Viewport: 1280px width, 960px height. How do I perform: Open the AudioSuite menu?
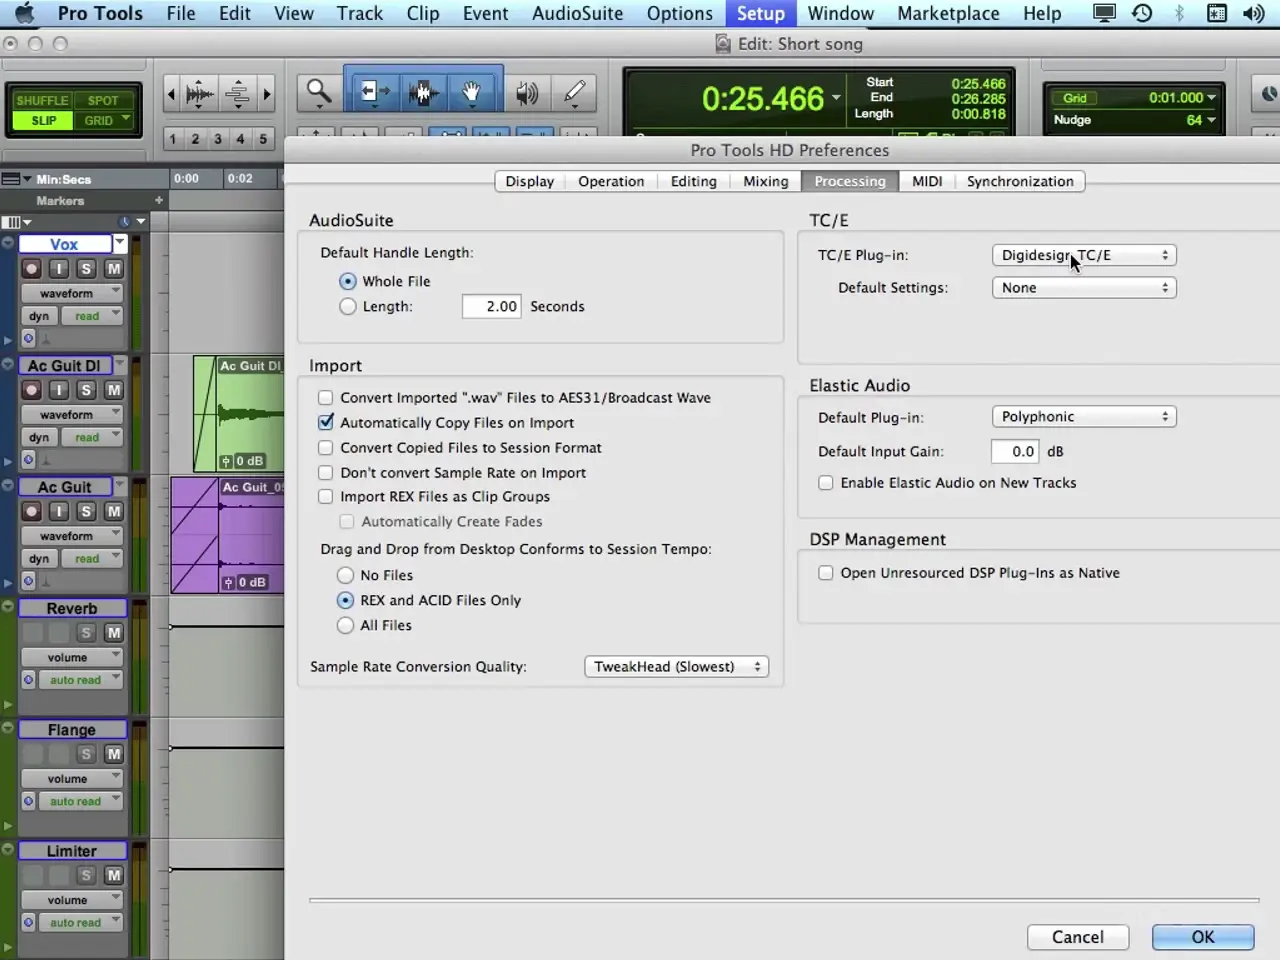(x=577, y=13)
